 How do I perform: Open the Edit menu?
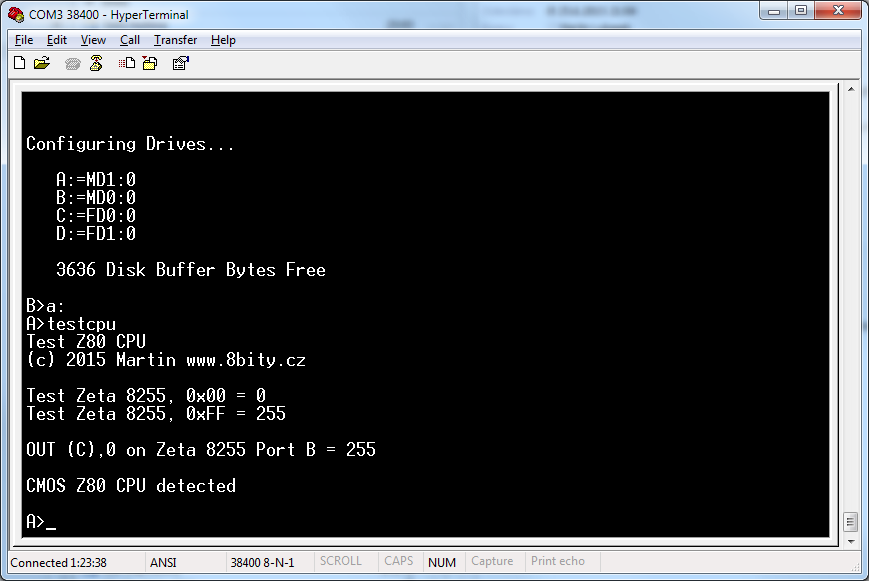[57, 40]
